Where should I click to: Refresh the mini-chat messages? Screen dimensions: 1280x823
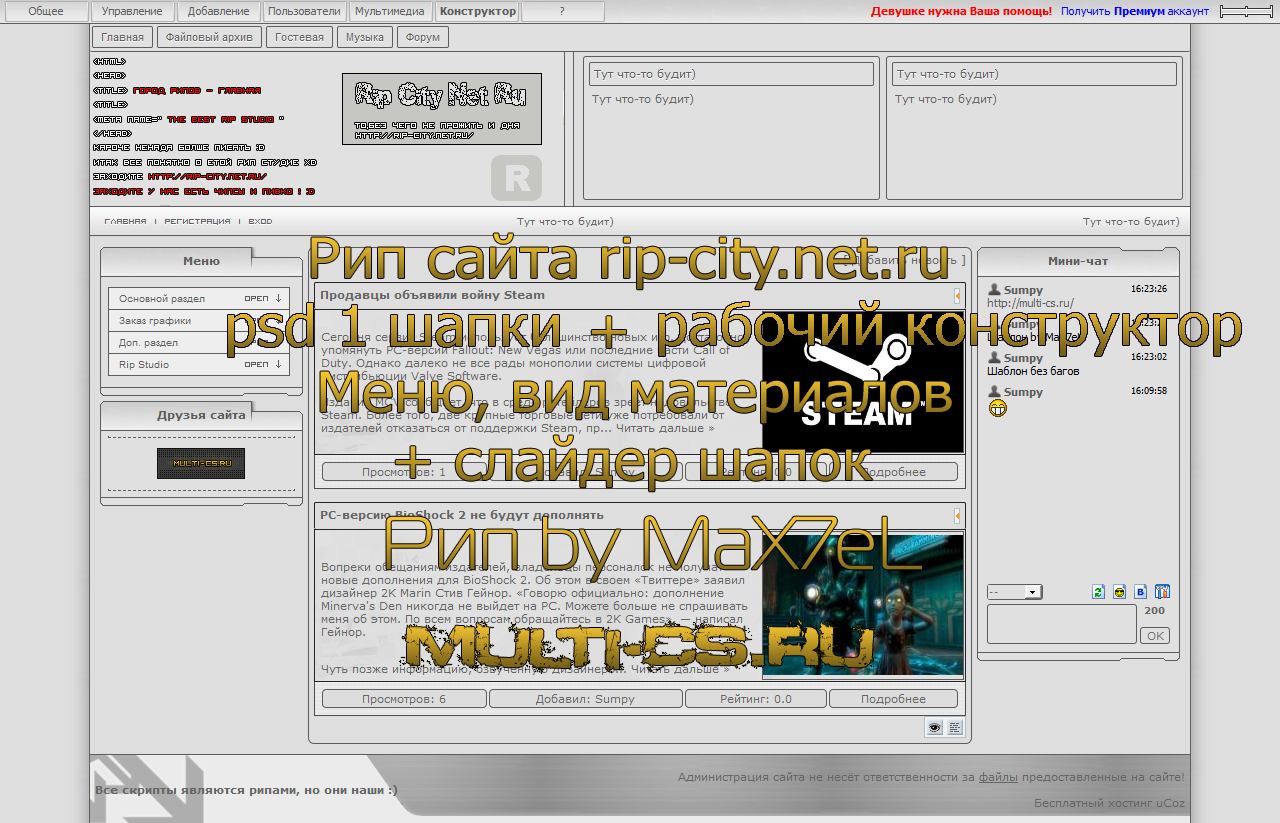[1098, 592]
